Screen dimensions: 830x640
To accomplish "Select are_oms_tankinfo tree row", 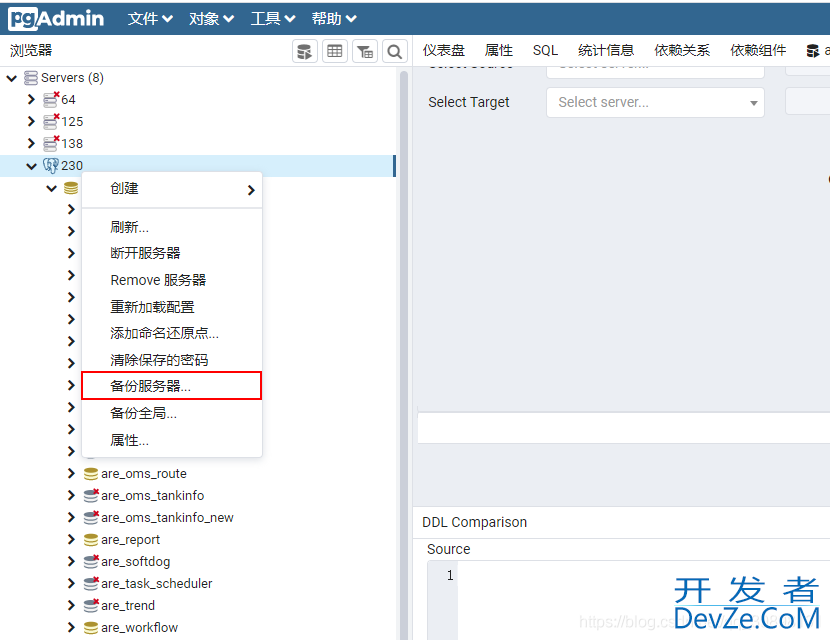I will [x=199, y=495].
